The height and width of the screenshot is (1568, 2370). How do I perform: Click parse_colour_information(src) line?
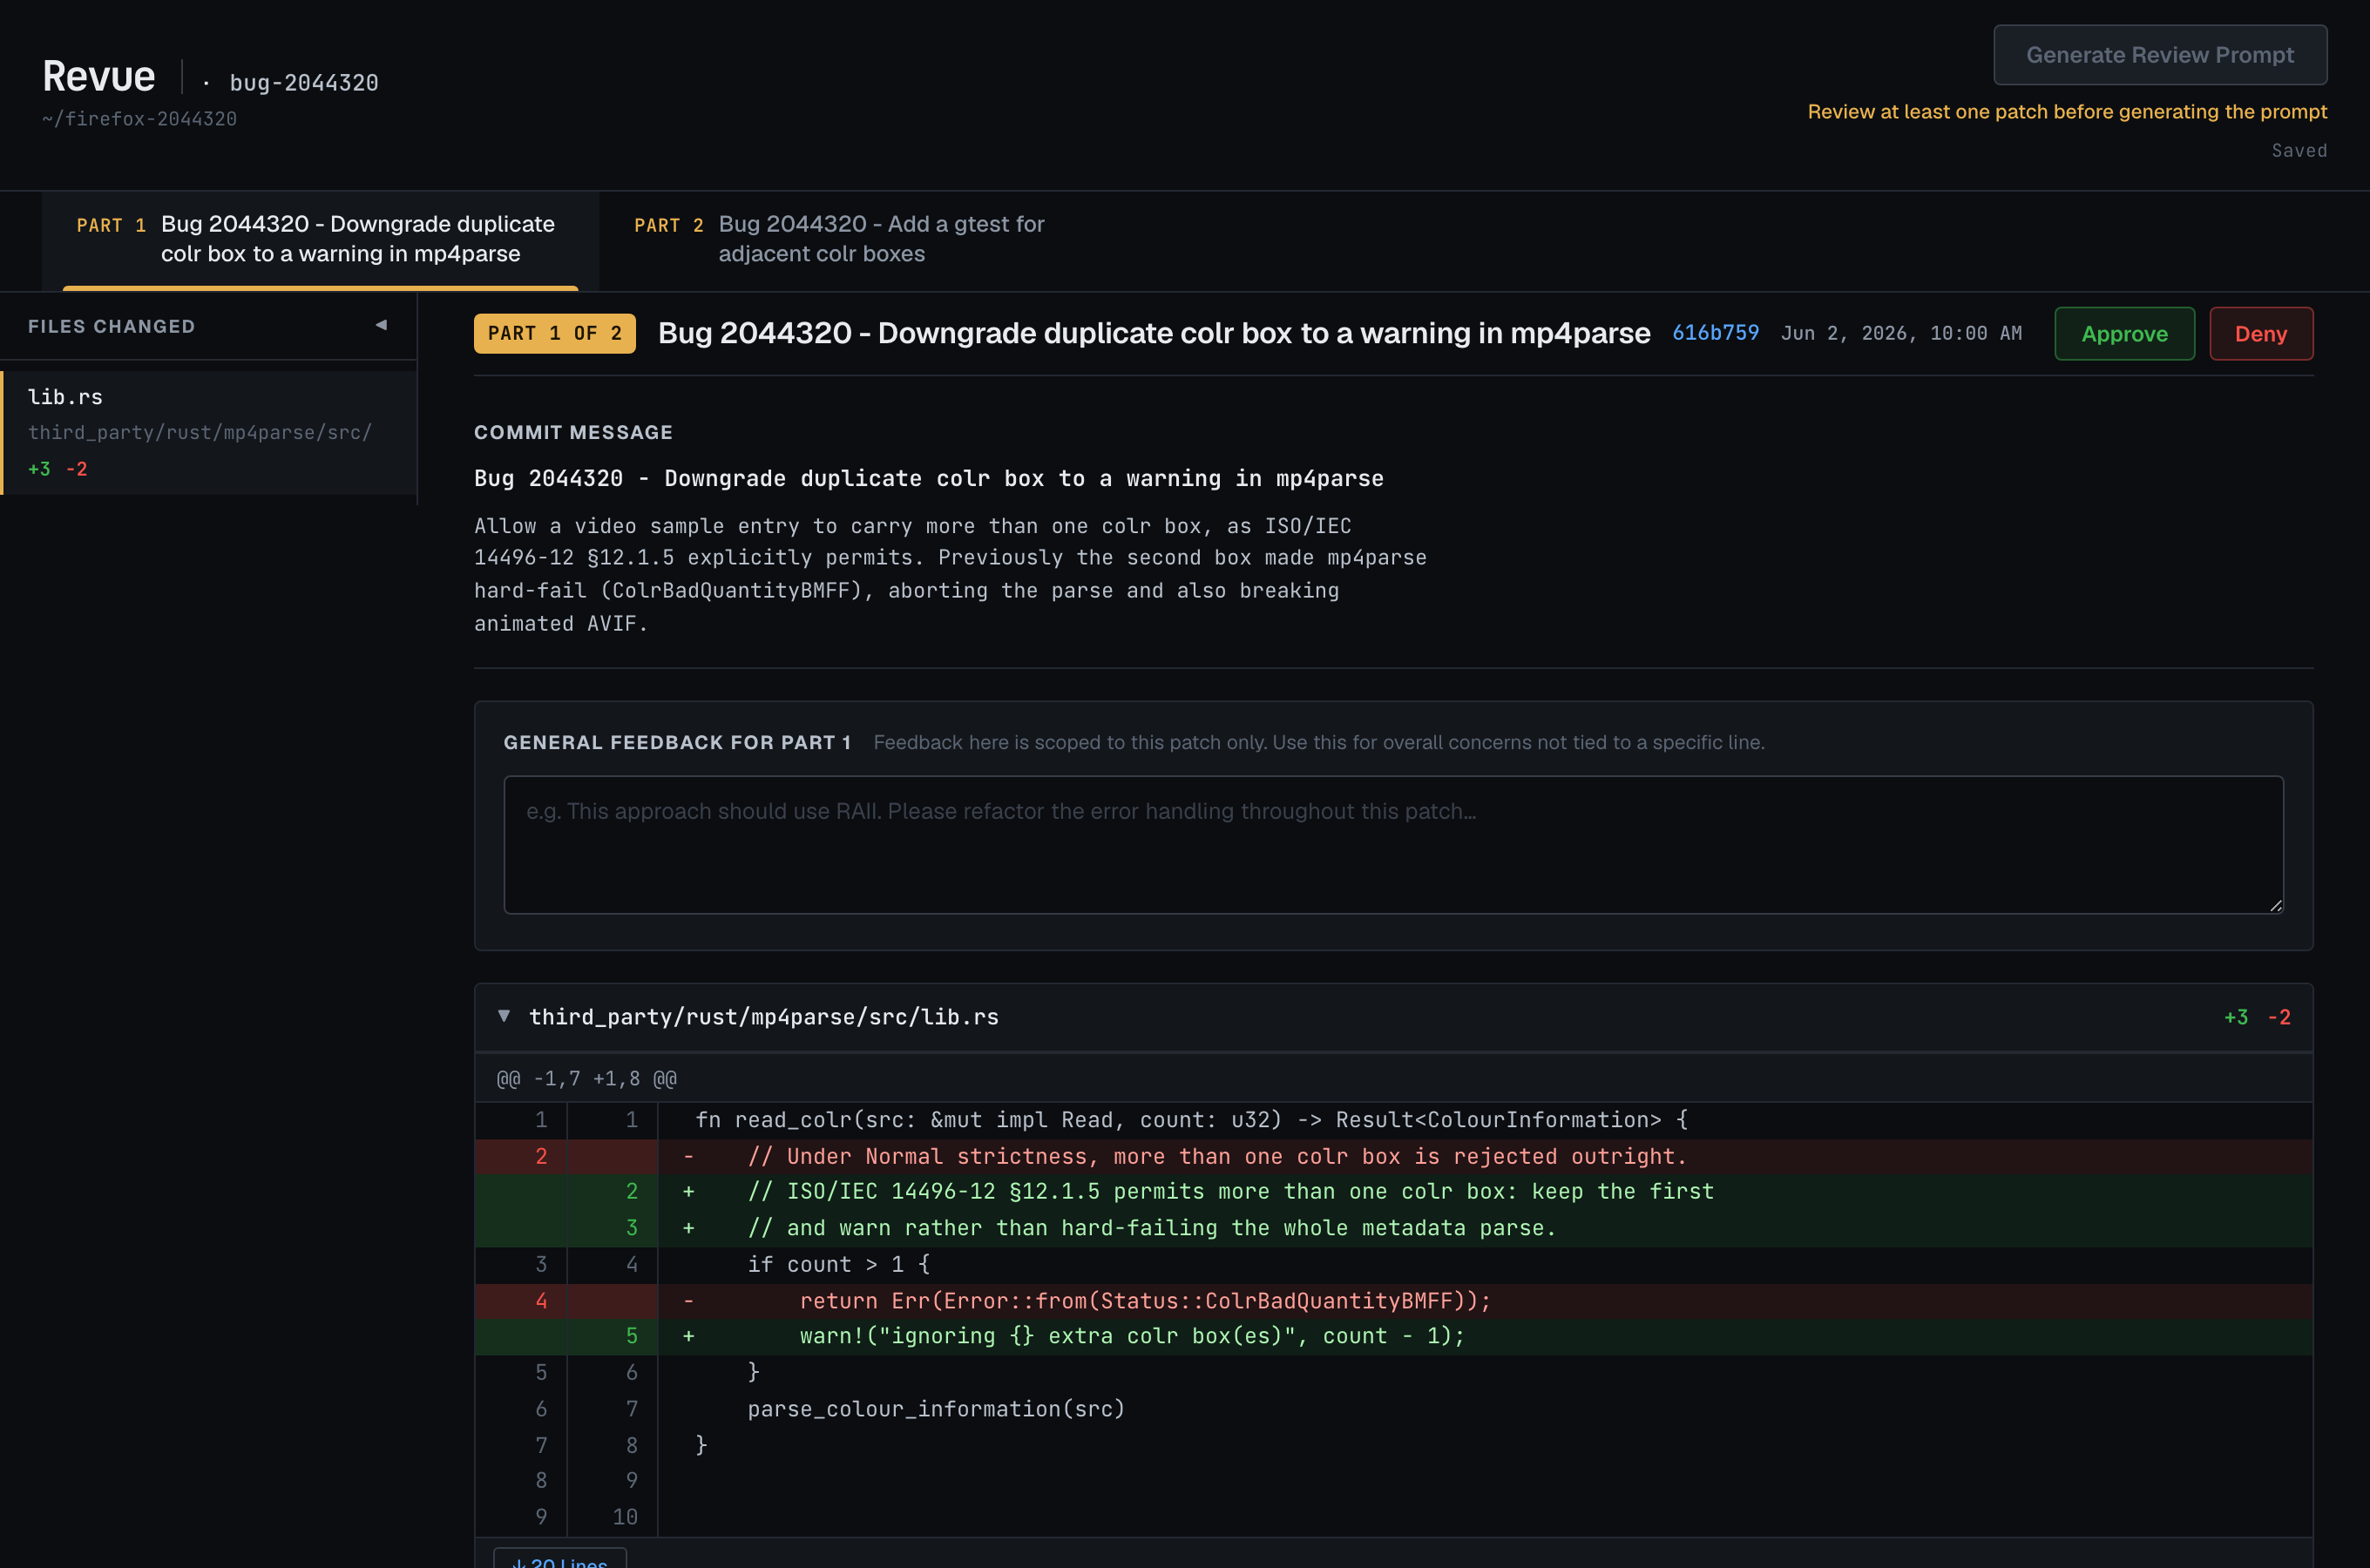point(1393,1409)
